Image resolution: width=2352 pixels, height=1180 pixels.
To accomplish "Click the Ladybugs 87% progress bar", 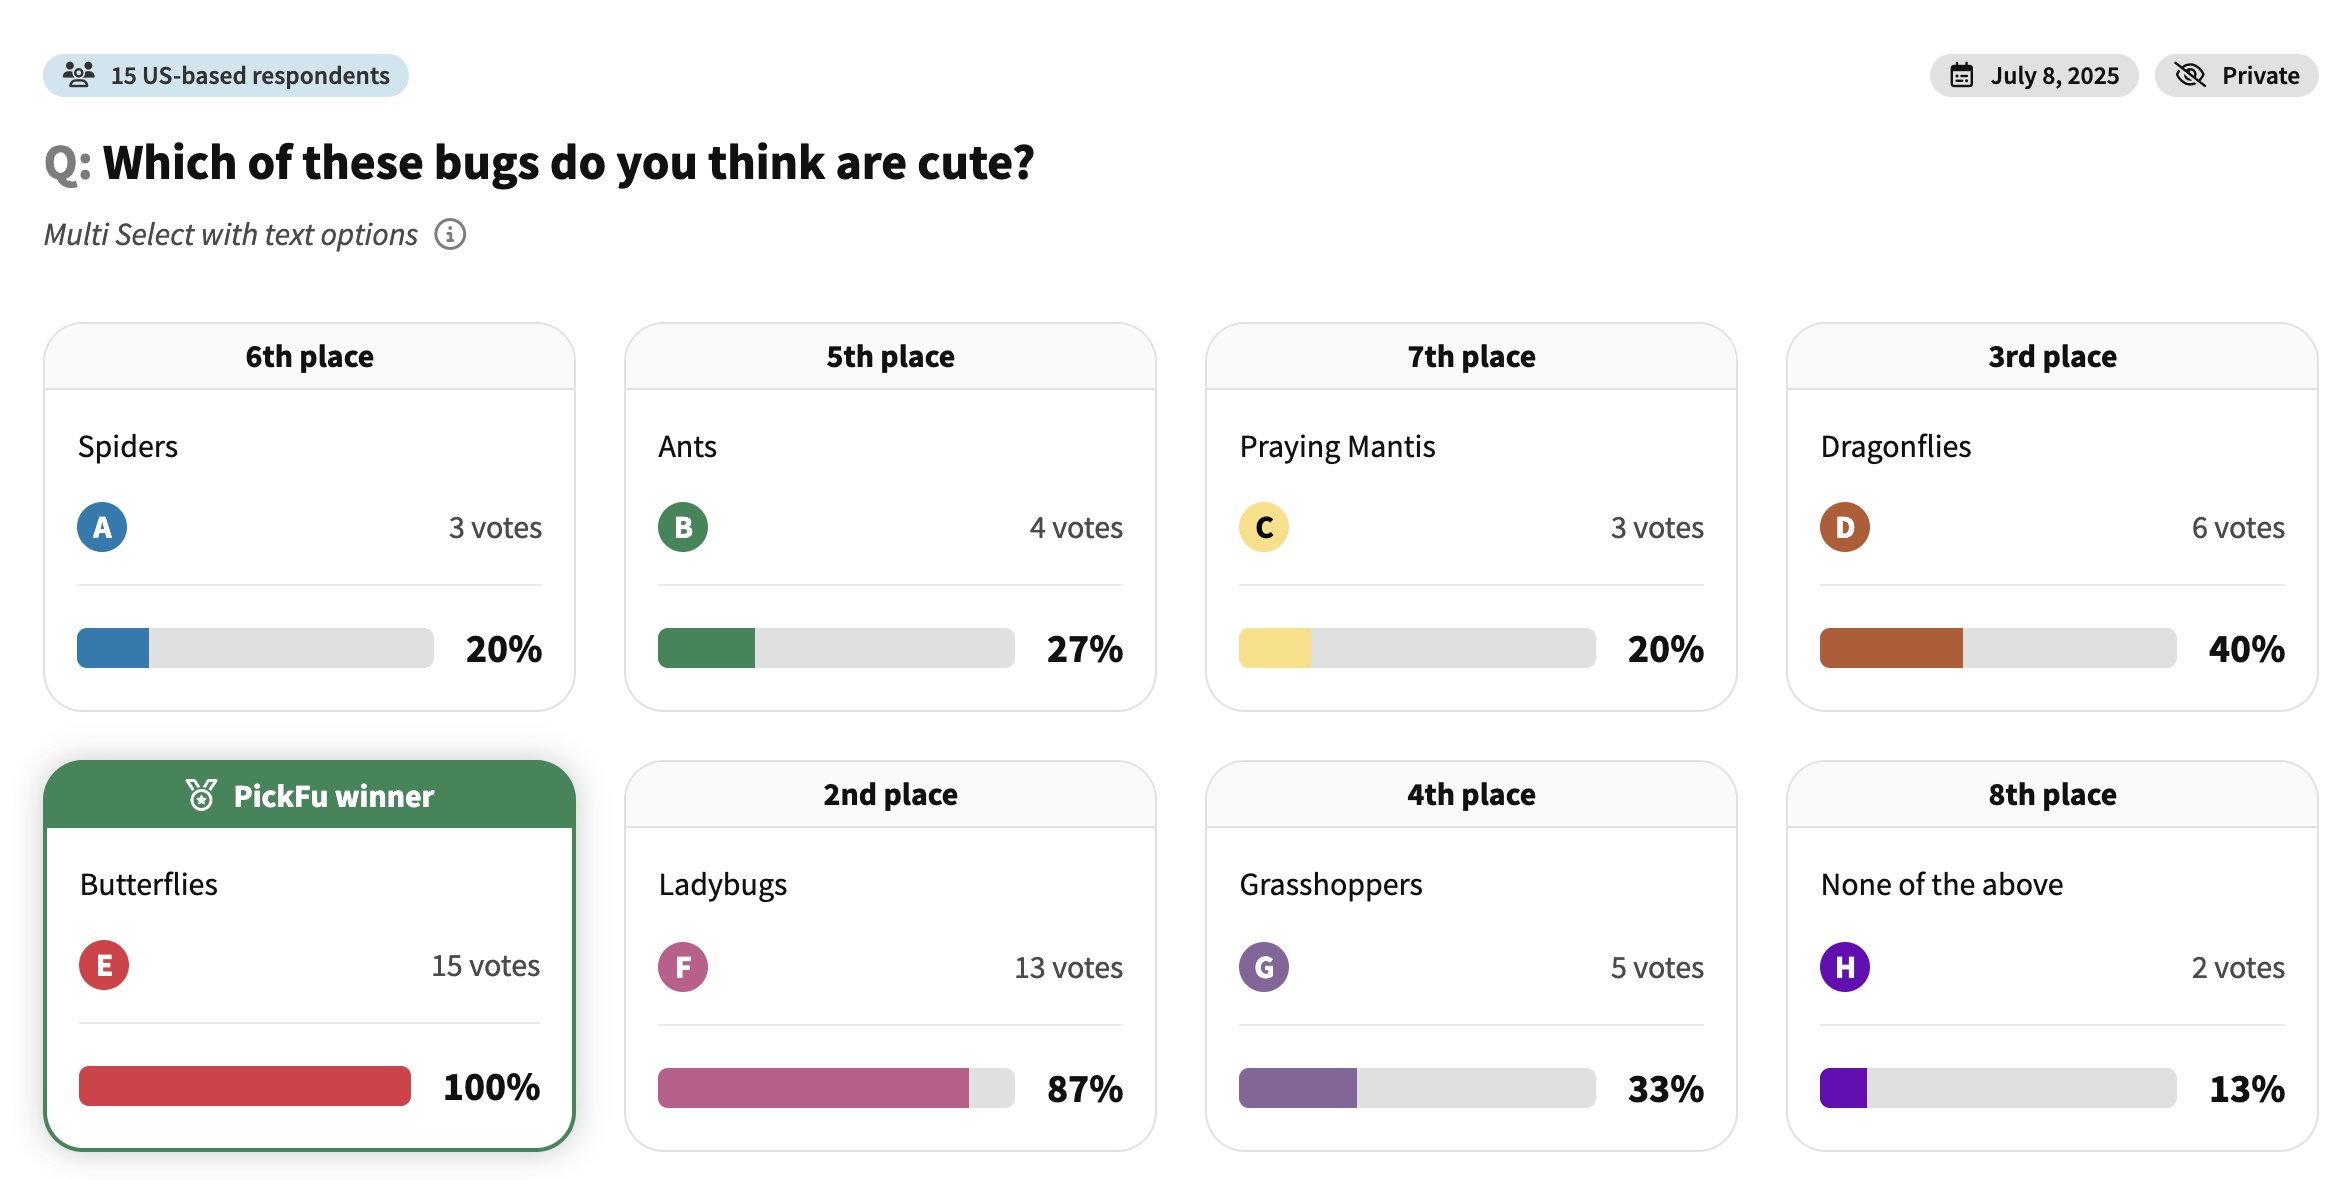I will [x=836, y=1088].
